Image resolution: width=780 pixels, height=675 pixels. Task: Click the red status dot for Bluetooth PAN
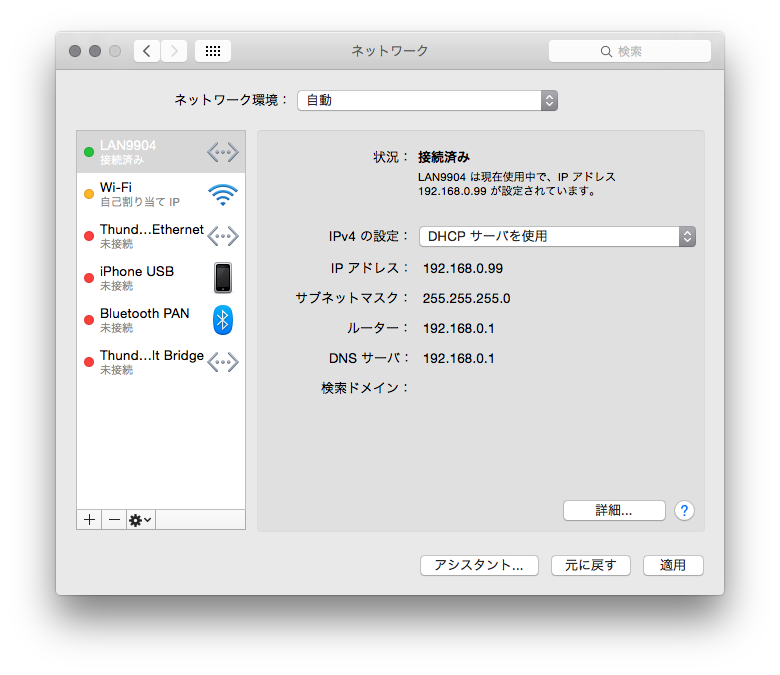click(89, 320)
